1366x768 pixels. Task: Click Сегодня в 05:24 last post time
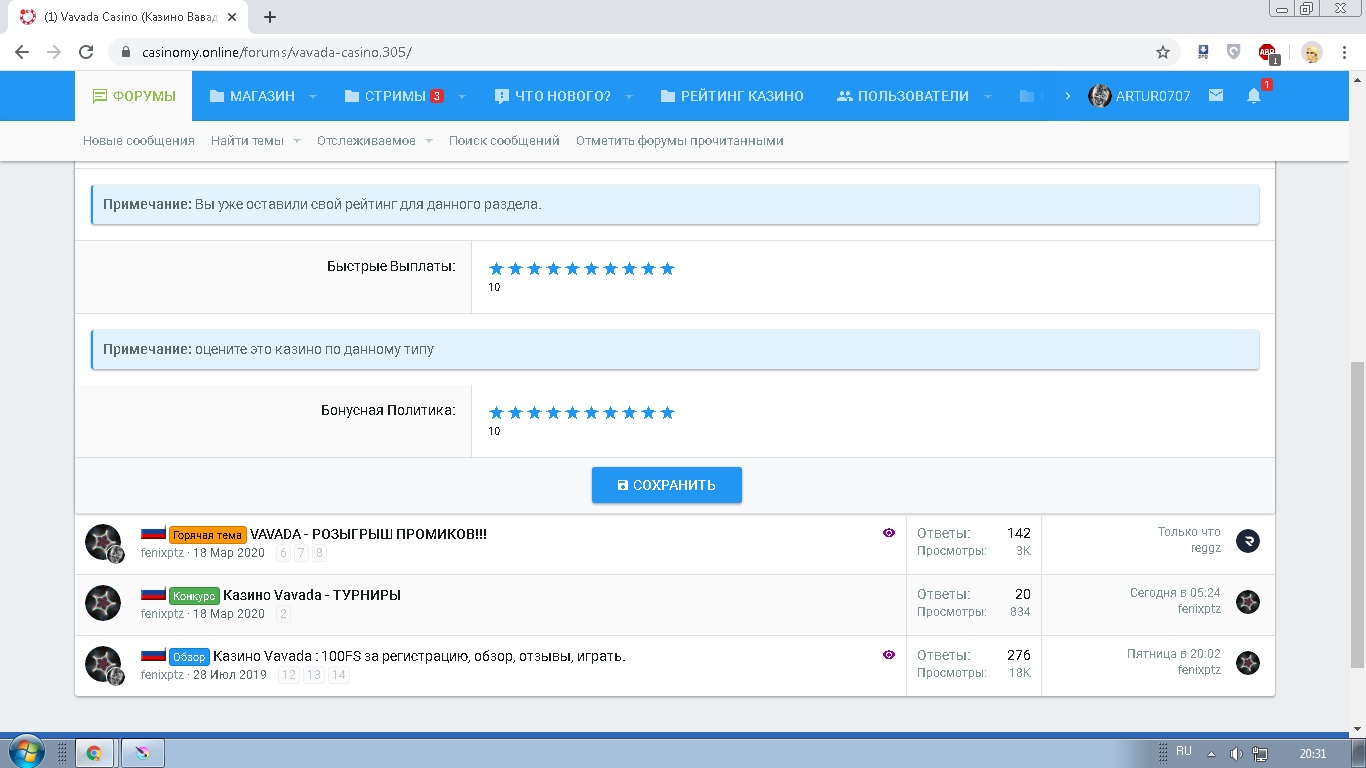[x=1175, y=593]
